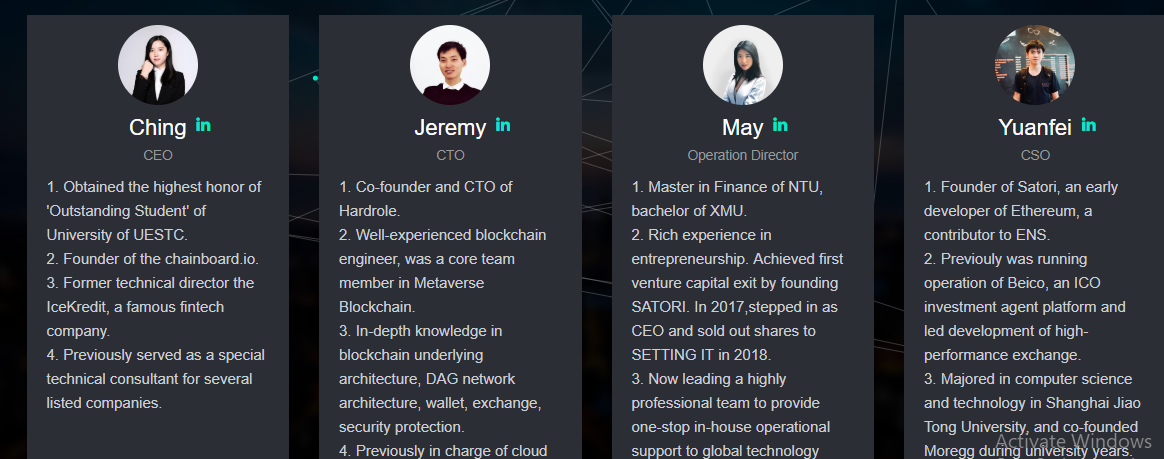Click Yuanfei's profile photo

pos(1035,65)
